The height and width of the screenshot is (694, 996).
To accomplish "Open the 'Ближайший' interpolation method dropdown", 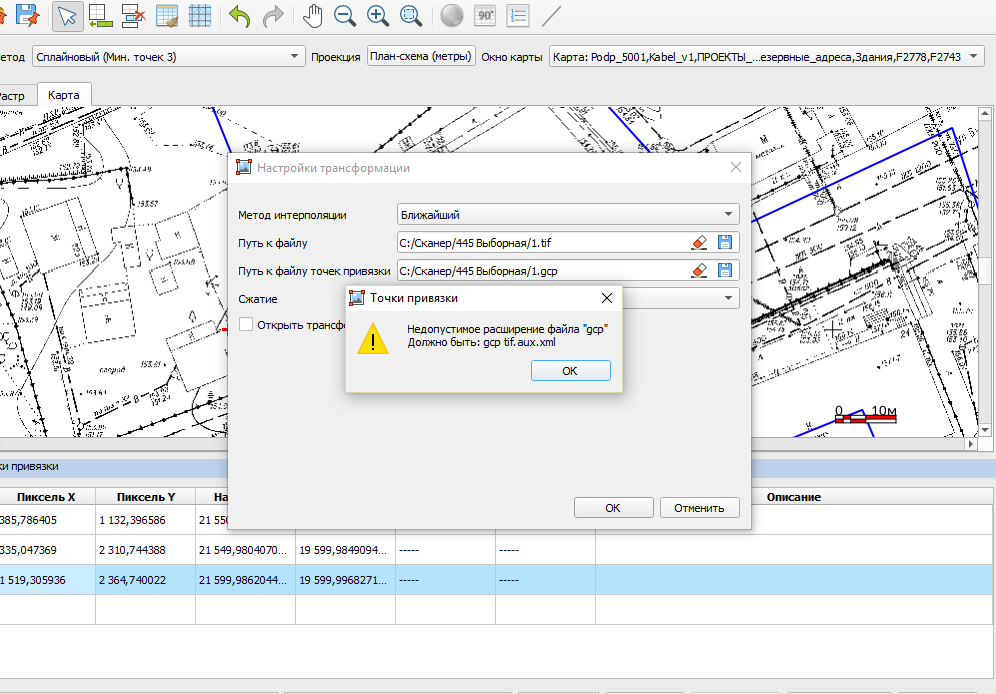I will coord(567,214).
